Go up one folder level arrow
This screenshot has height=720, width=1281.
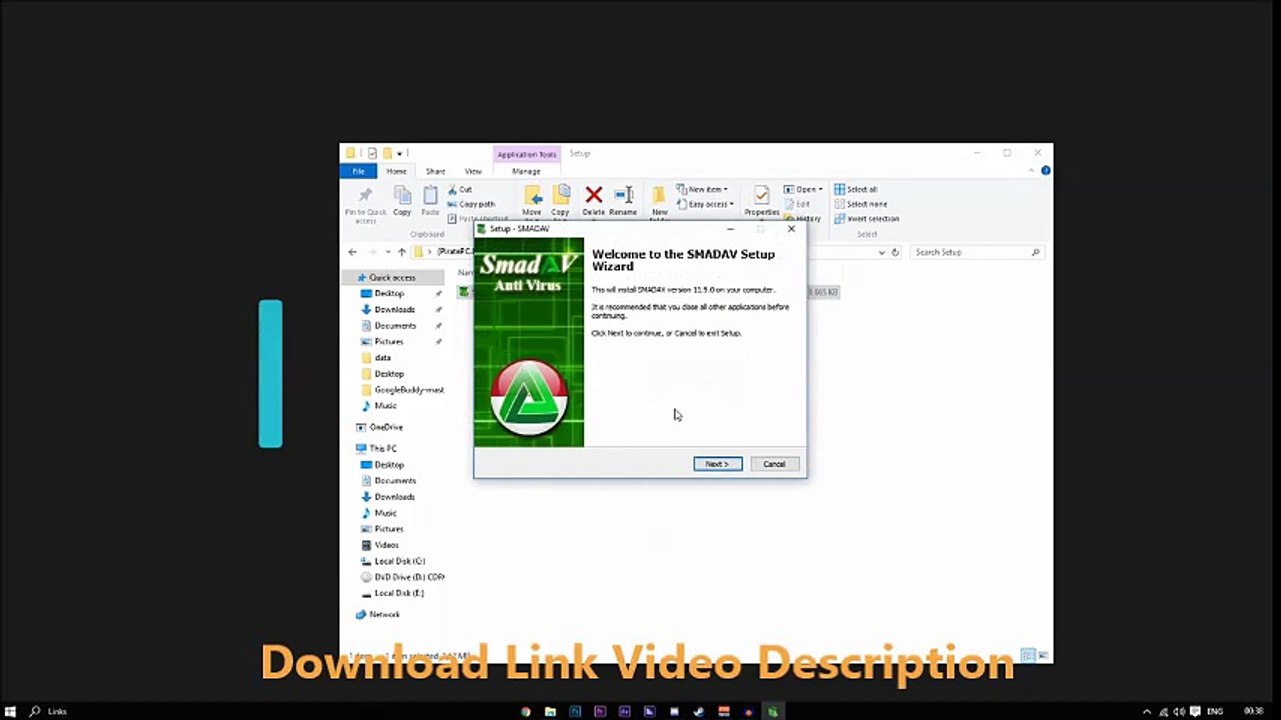click(402, 252)
